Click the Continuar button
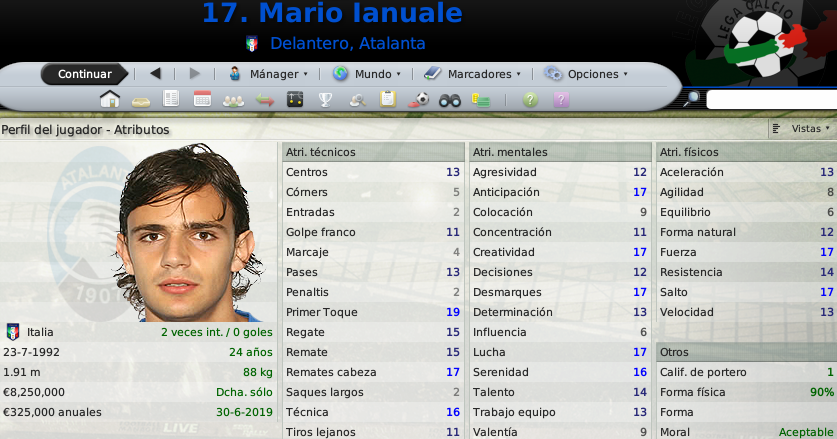The width and height of the screenshot is (837, 439). 85,74
